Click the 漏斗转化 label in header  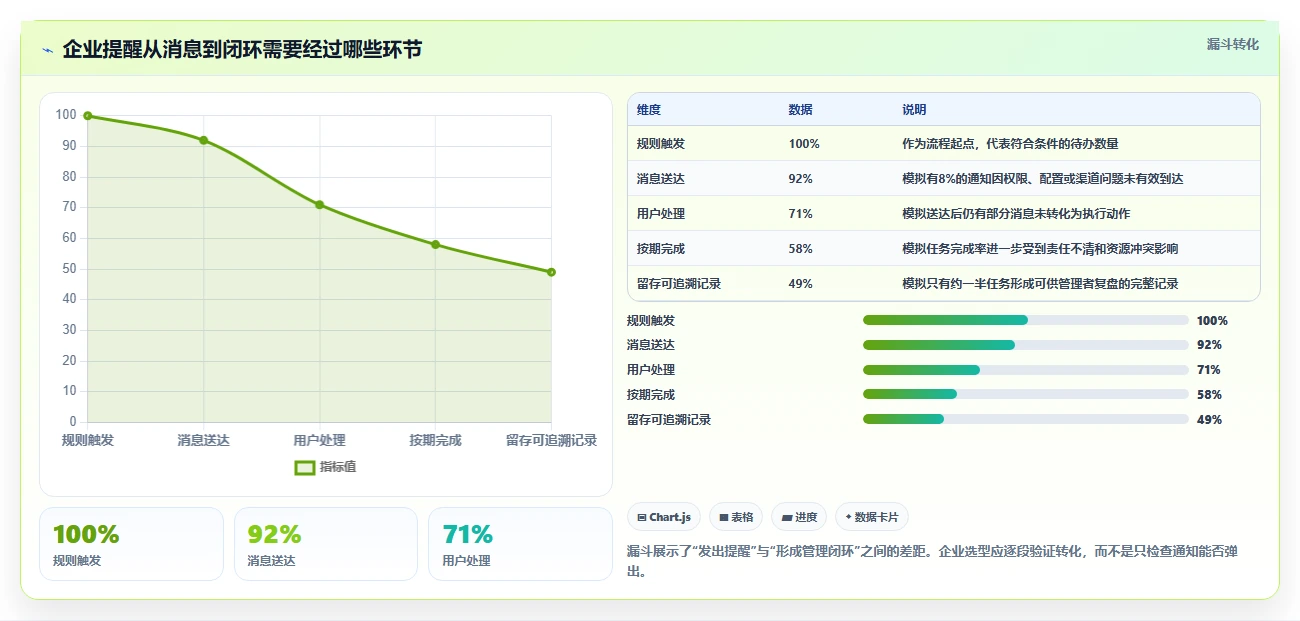1232,44
